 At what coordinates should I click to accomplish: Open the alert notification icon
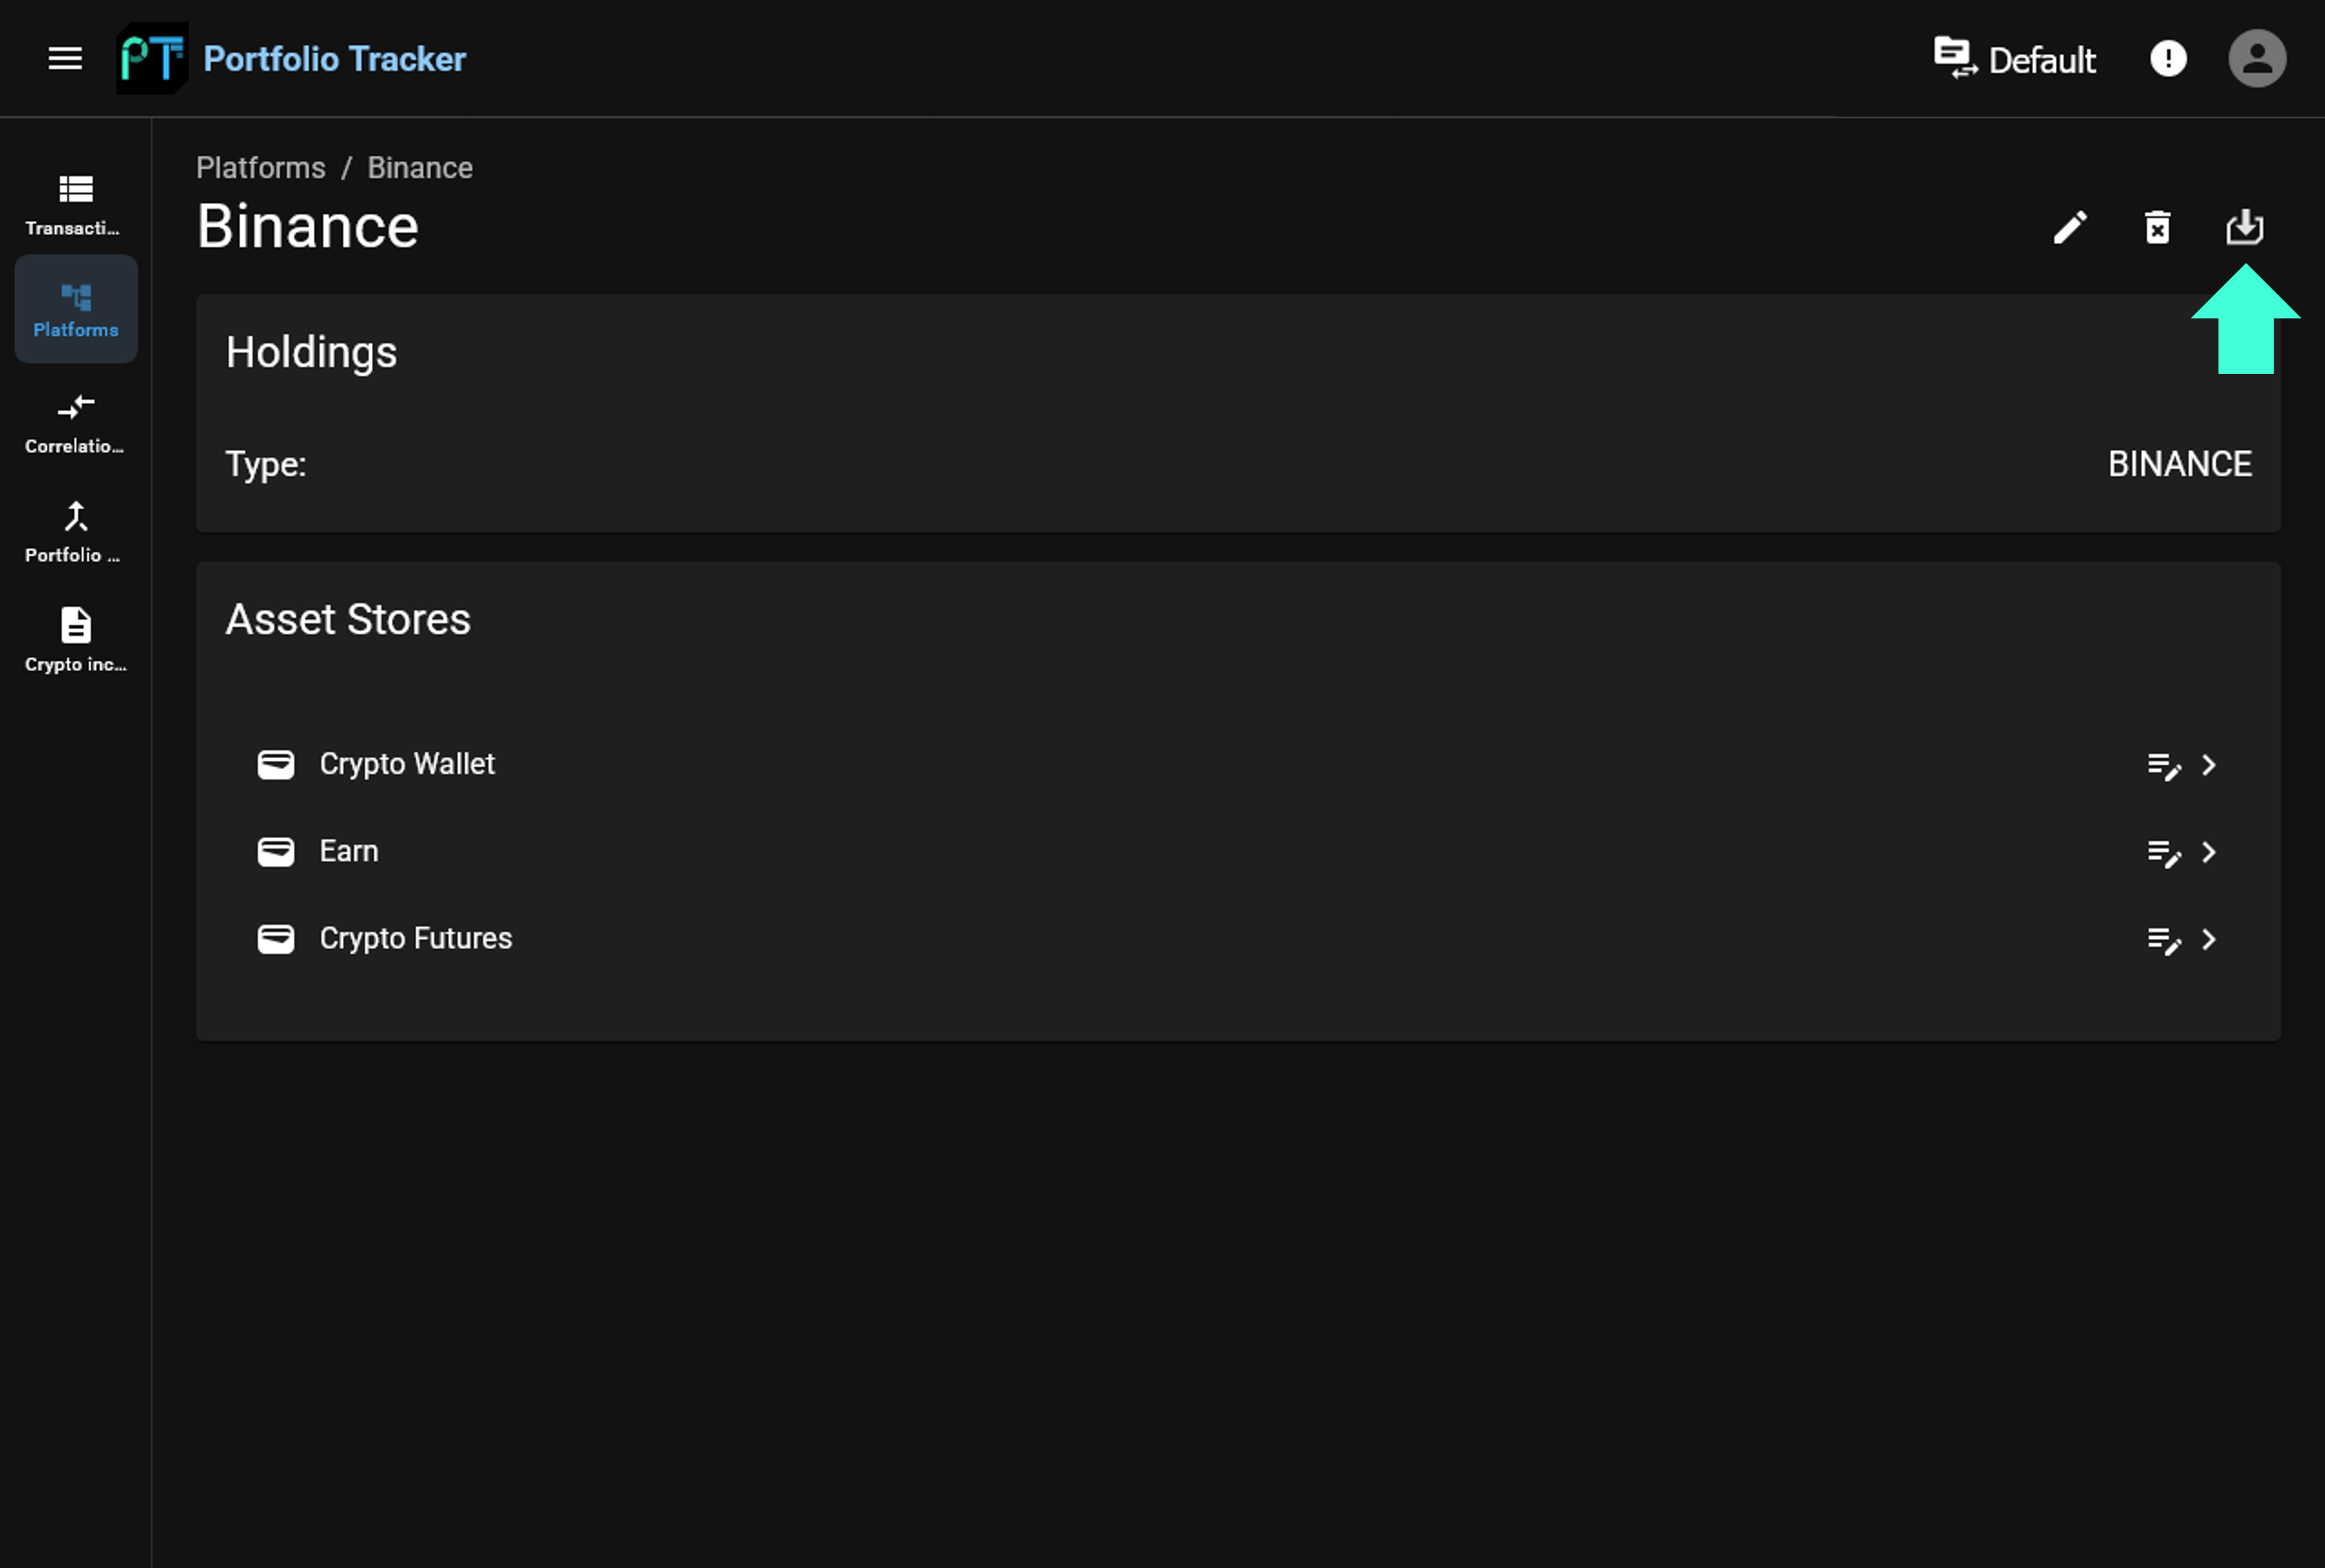[2168, 59]
